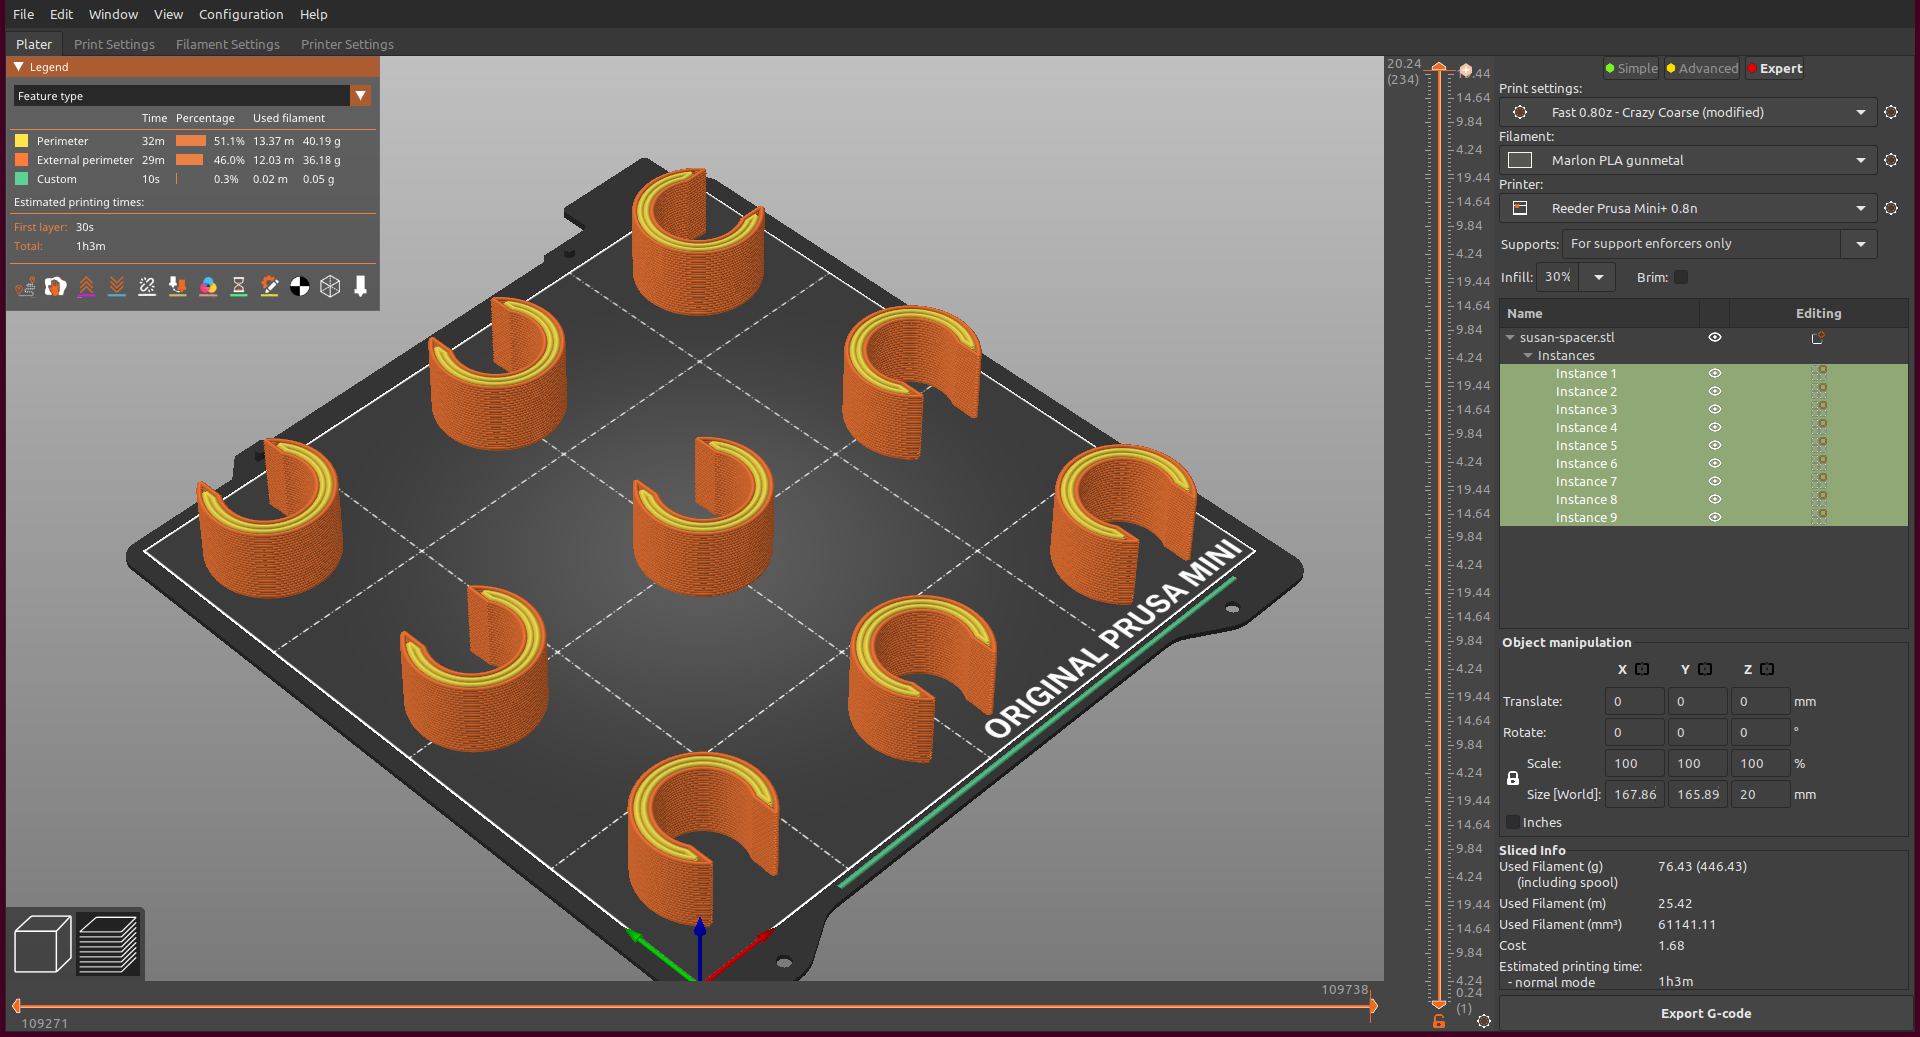Screen dimensions: 1920x1037
Task: Hide Instance 3 with its eye toggle
Action: [x=1714, y=409]
